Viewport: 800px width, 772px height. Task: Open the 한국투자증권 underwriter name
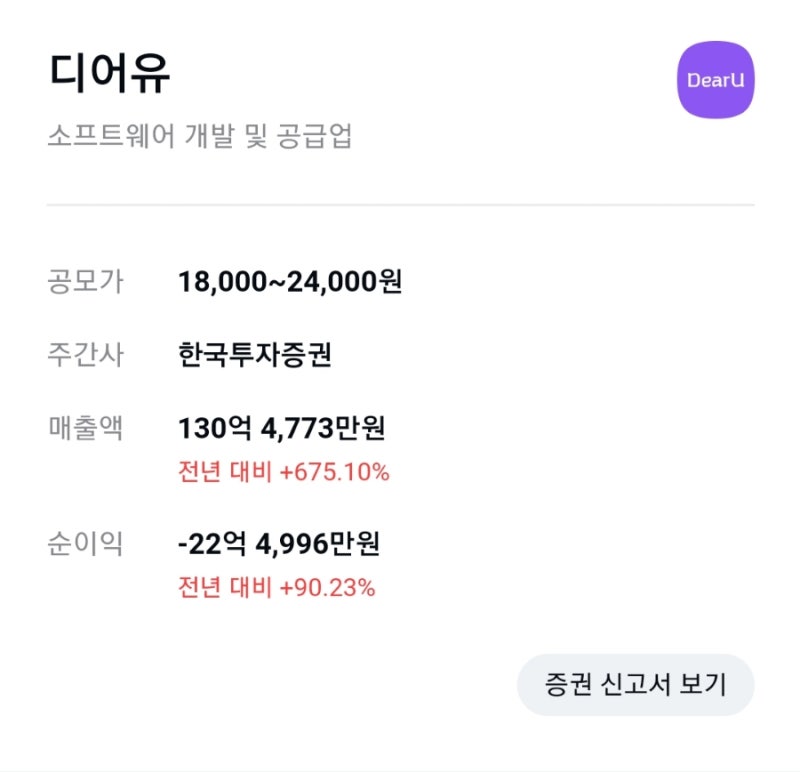(x=255, y=355)
